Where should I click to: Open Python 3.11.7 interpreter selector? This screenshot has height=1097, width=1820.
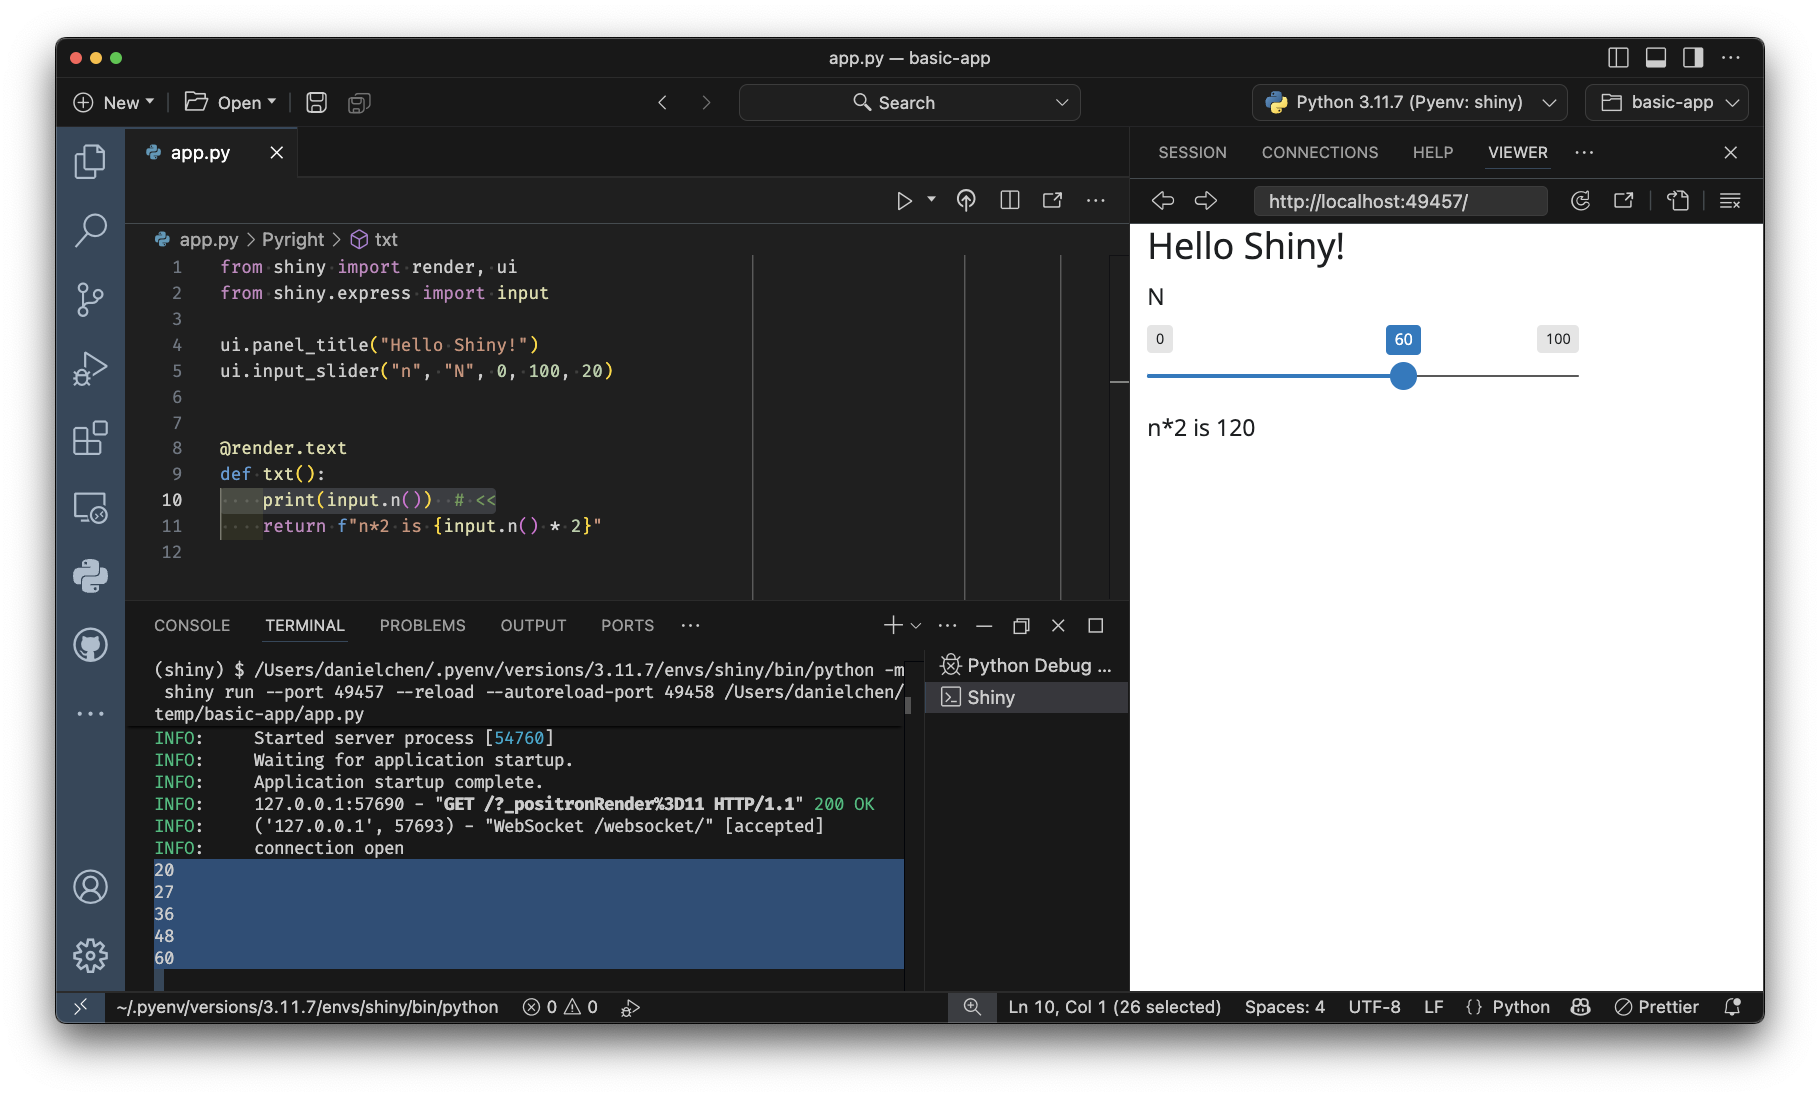coord(1411,102)
